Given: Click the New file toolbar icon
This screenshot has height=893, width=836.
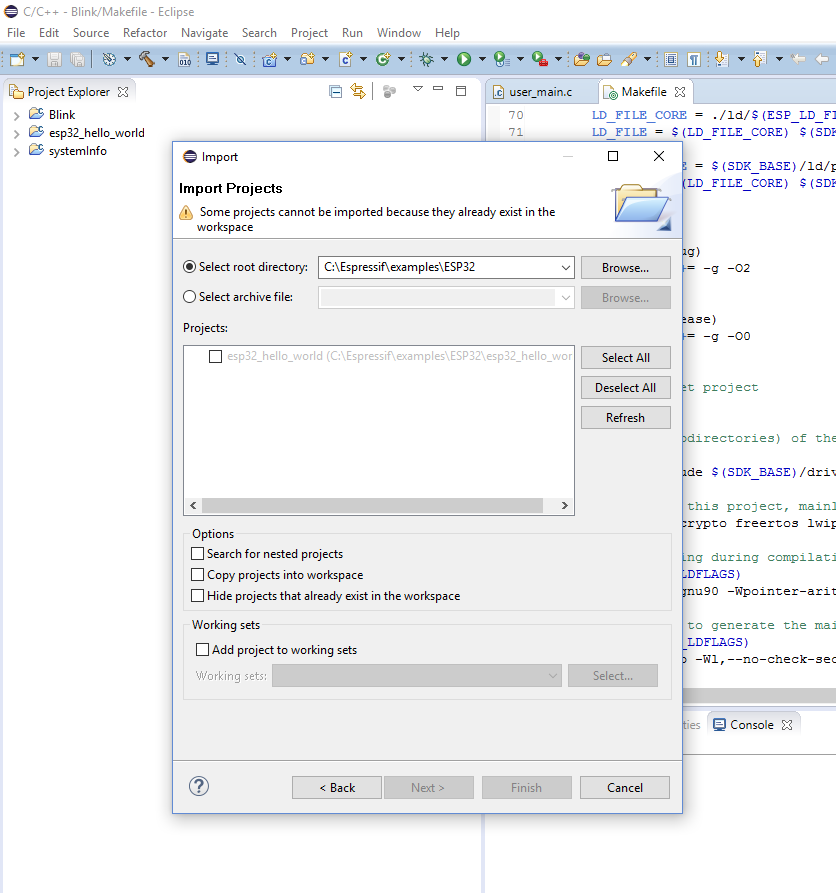Looking at the screenshot, I should tap(17, 59).
